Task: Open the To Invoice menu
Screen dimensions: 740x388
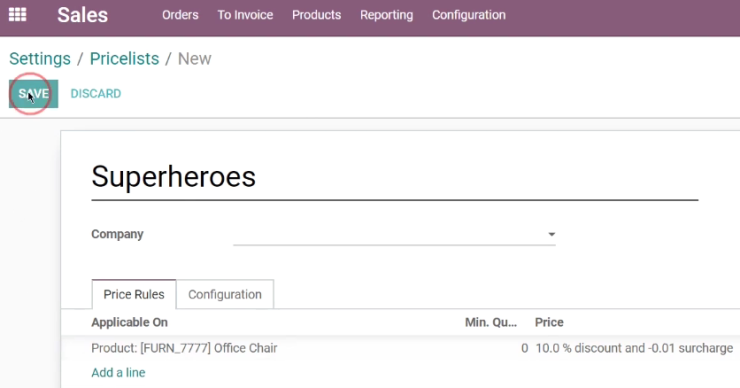Action: point(245,15)
